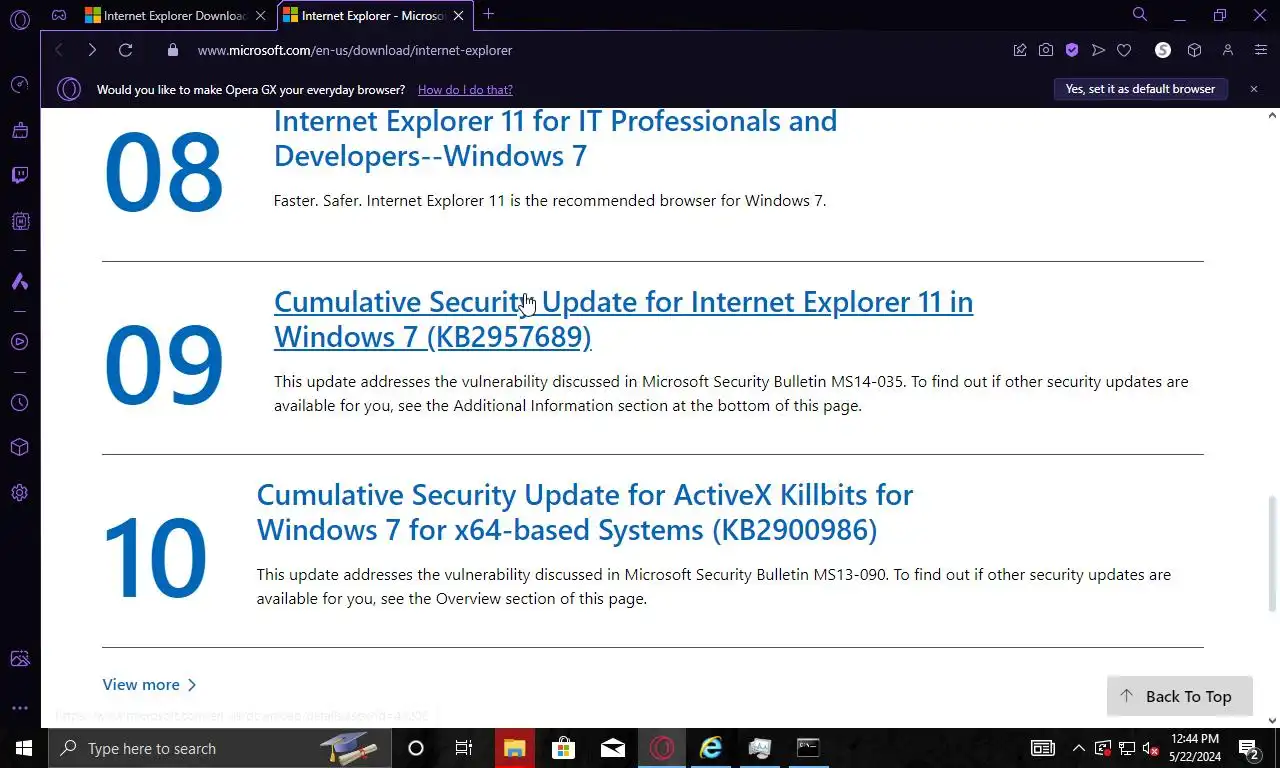The width and height of the screenshot is (1280, 768).
Task: Open GX Cleaner broom icon in sidebar
Action: (x=19, y=130)
